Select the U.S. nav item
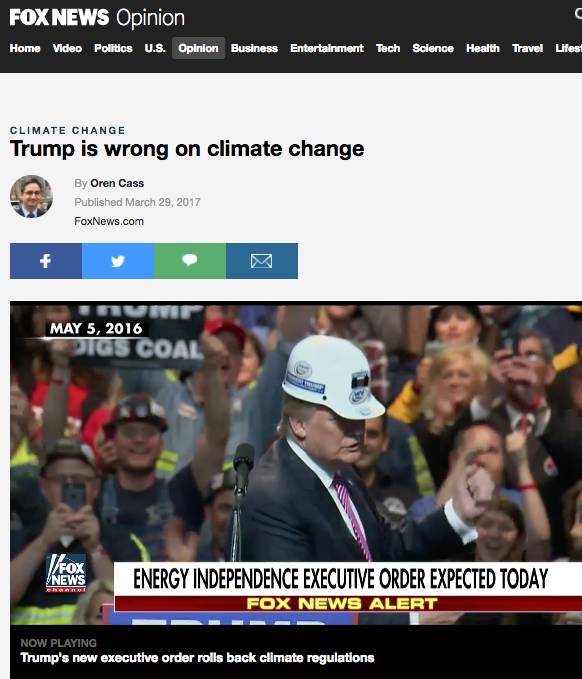The image size is (582, 679). click(155, 48)
